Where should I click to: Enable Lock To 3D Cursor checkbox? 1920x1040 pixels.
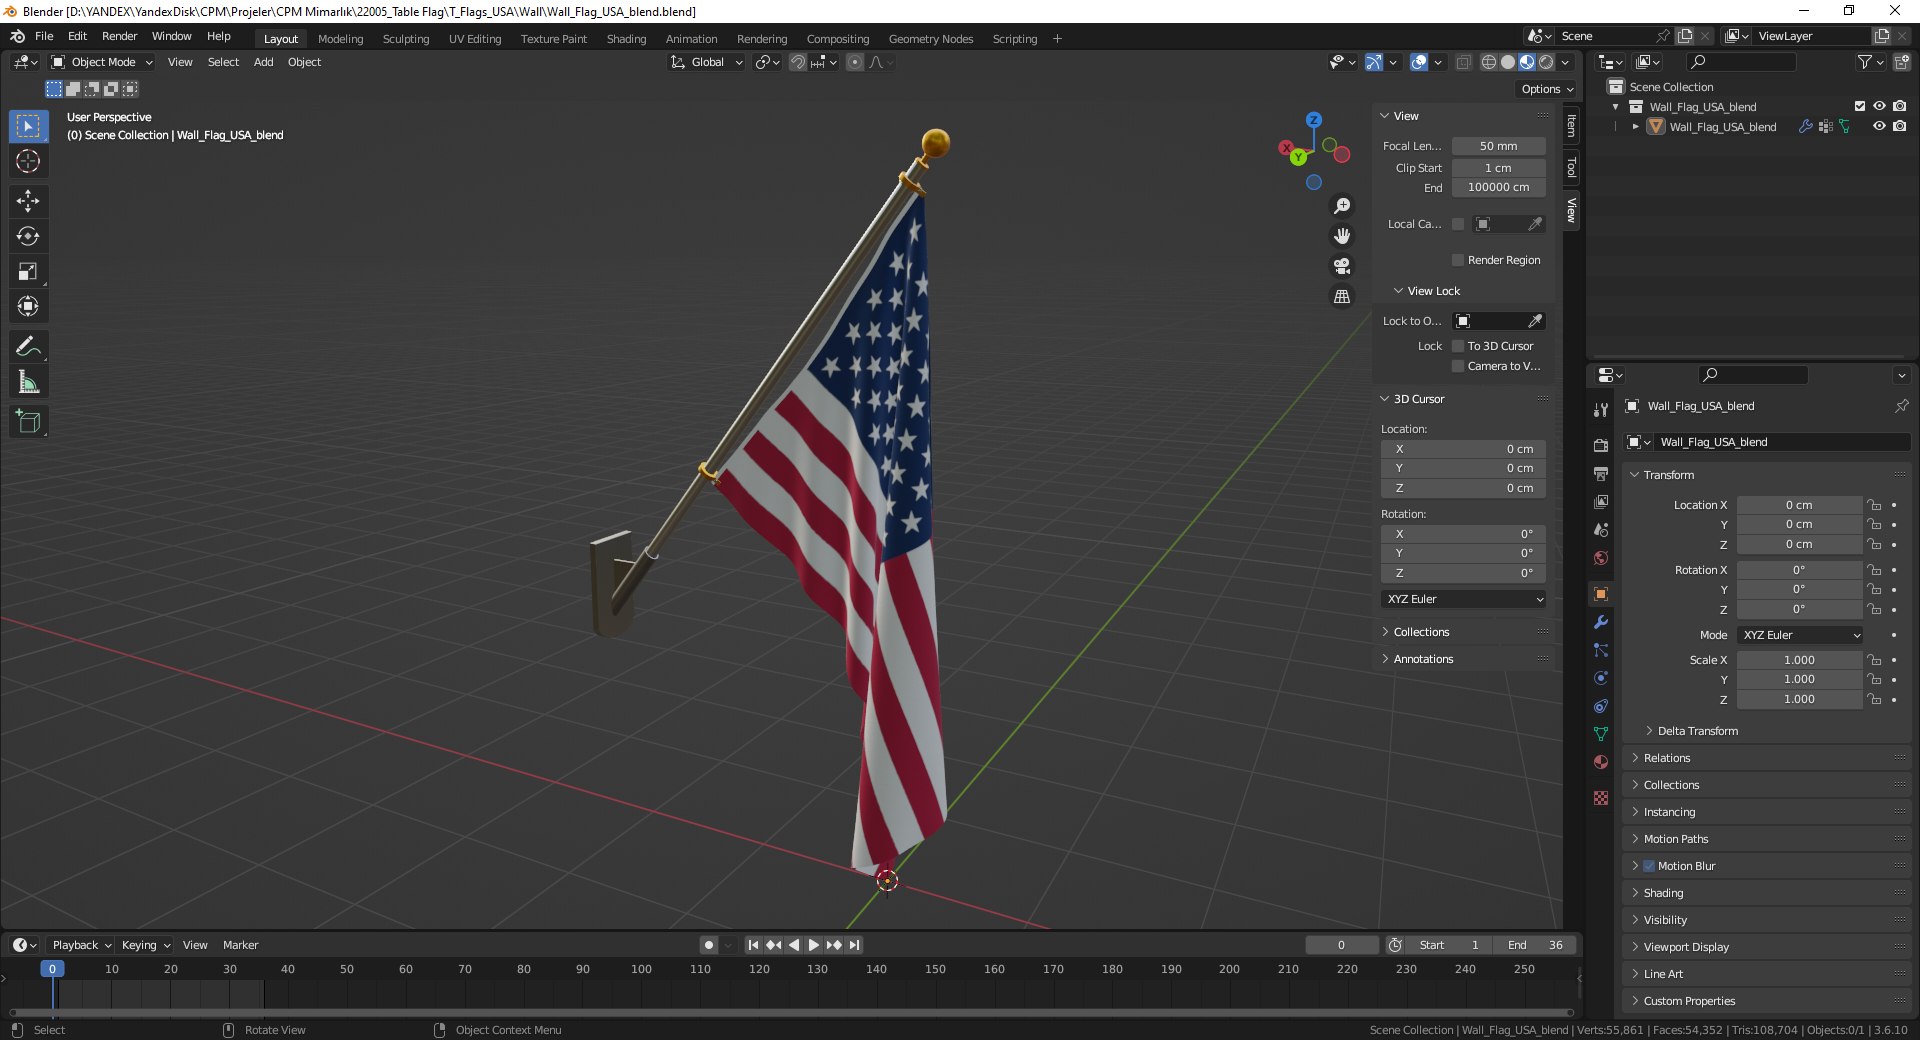pos(1458,346)
